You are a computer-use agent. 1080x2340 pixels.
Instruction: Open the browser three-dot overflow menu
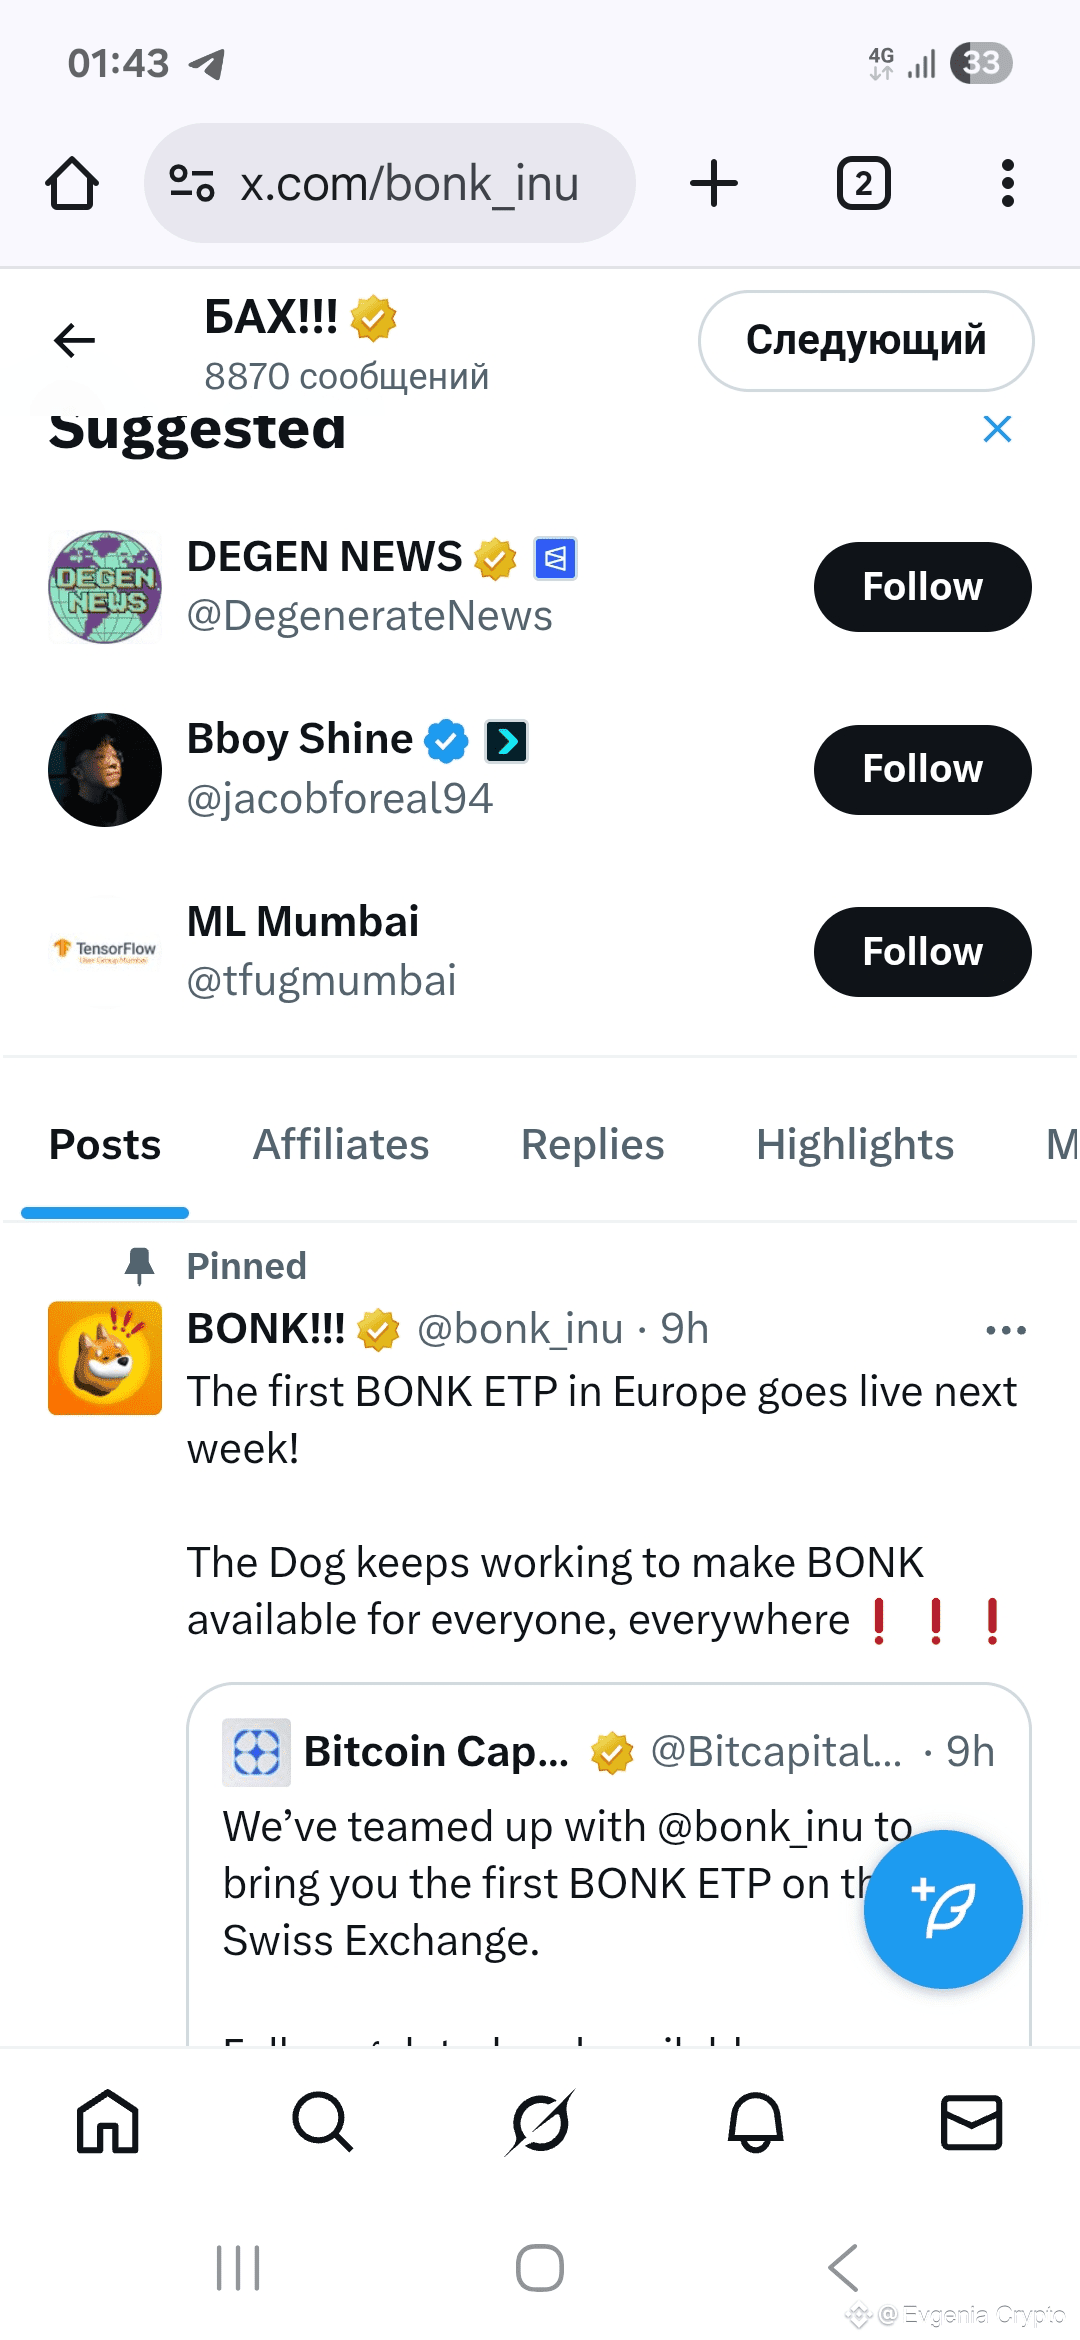1007,184
